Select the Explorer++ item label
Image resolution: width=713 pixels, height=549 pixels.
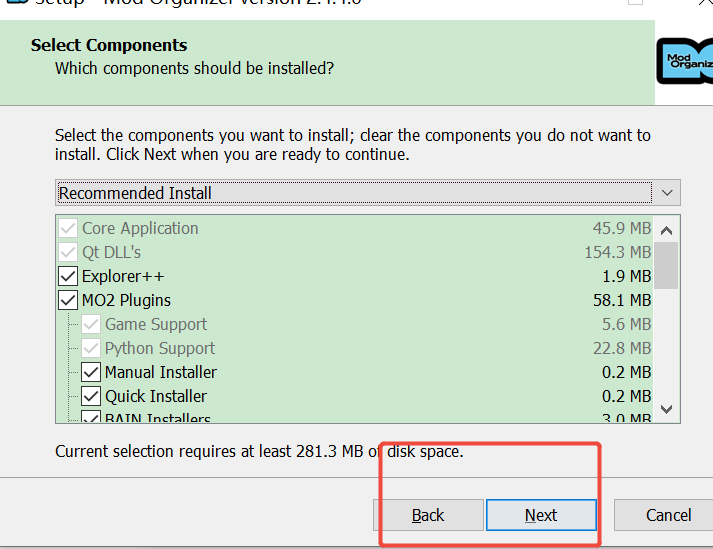pos(123,276)
